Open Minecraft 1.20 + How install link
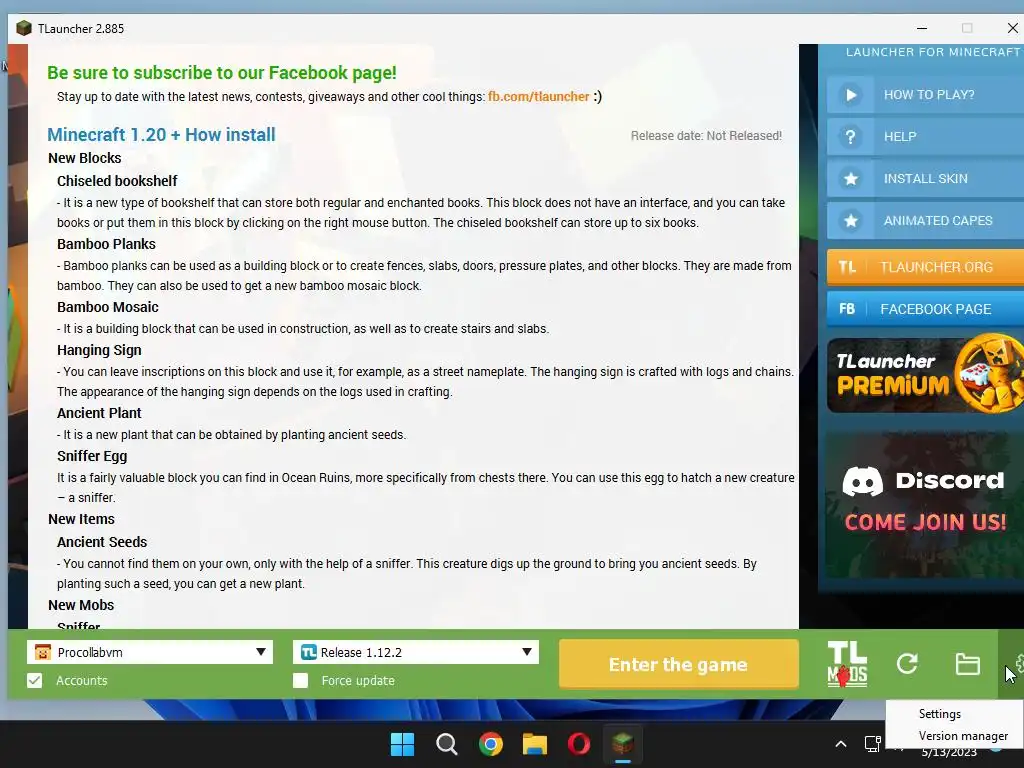 tap(161, 135)
